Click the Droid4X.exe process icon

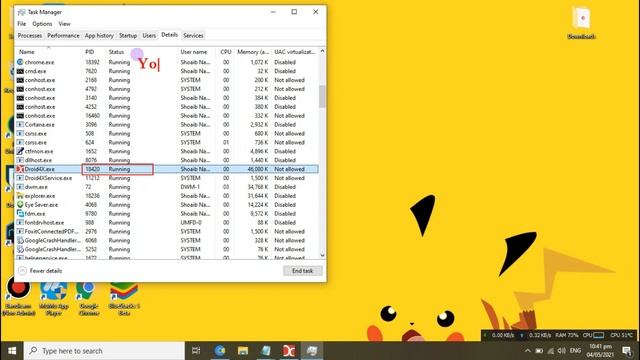20,169
